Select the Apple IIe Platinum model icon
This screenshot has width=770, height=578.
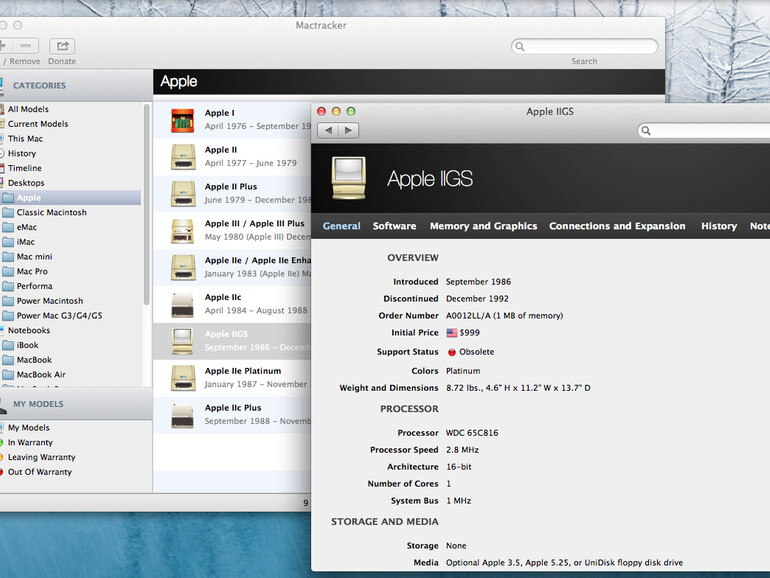[183, 378]
